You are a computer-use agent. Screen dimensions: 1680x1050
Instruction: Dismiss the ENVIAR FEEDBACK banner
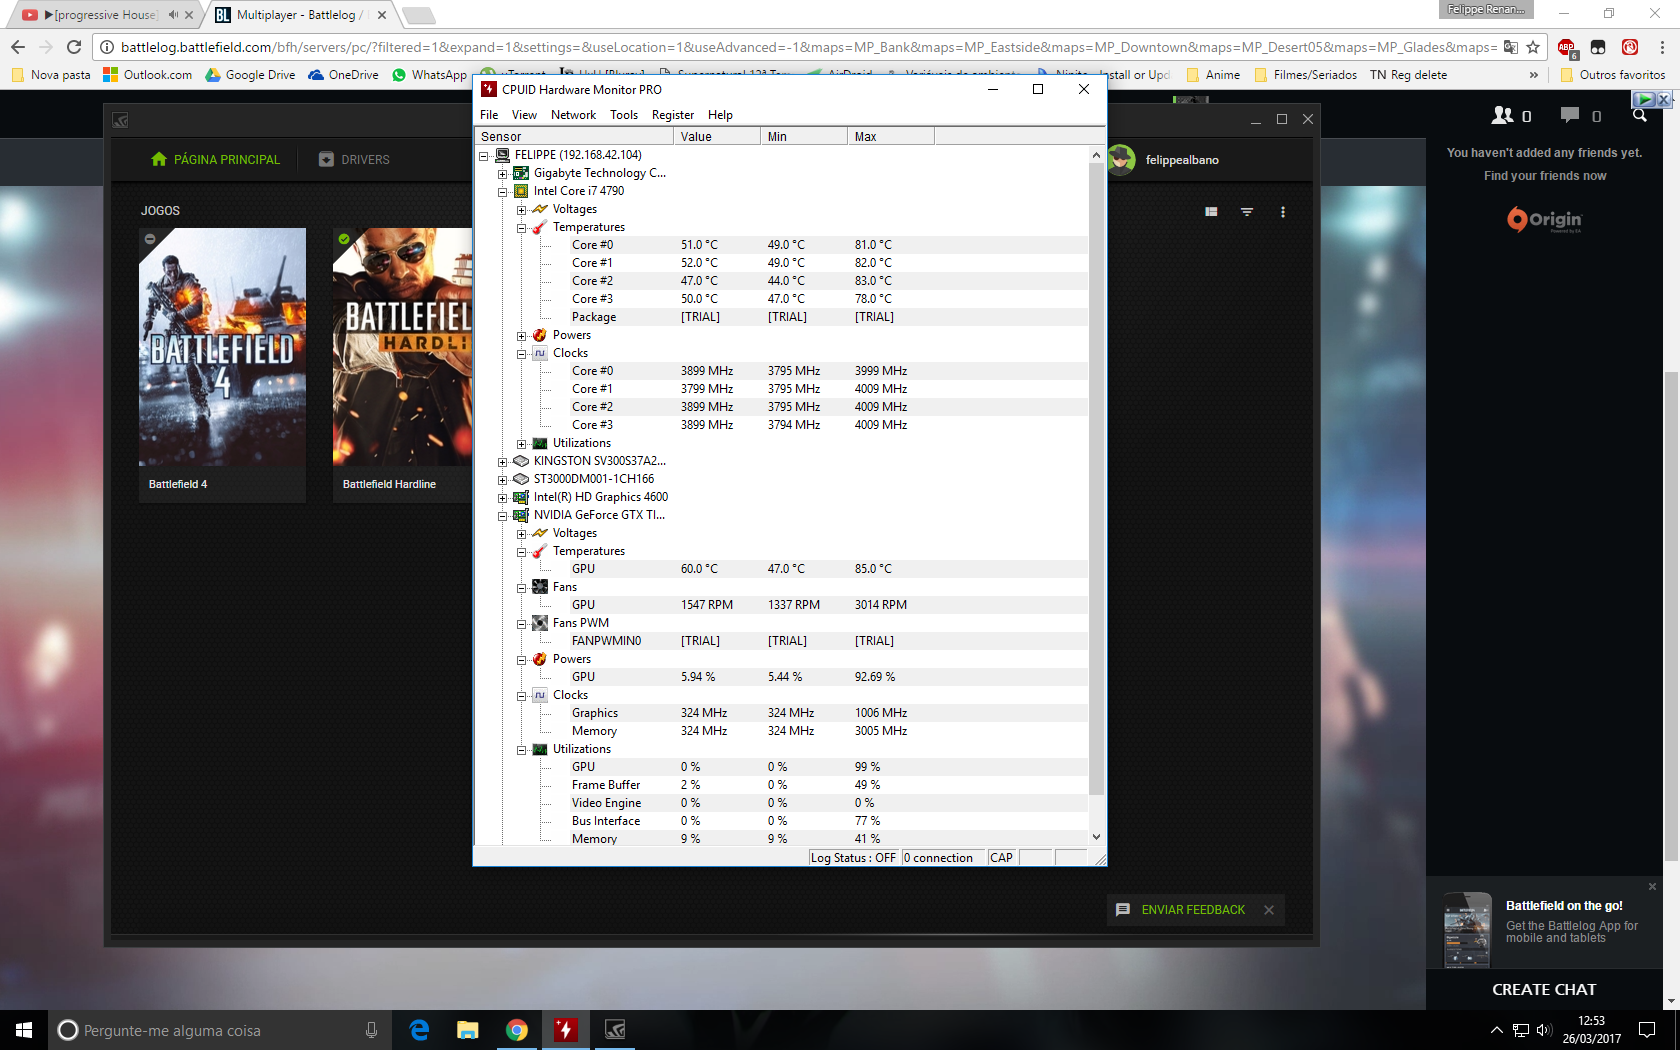tap(1269, 910)
